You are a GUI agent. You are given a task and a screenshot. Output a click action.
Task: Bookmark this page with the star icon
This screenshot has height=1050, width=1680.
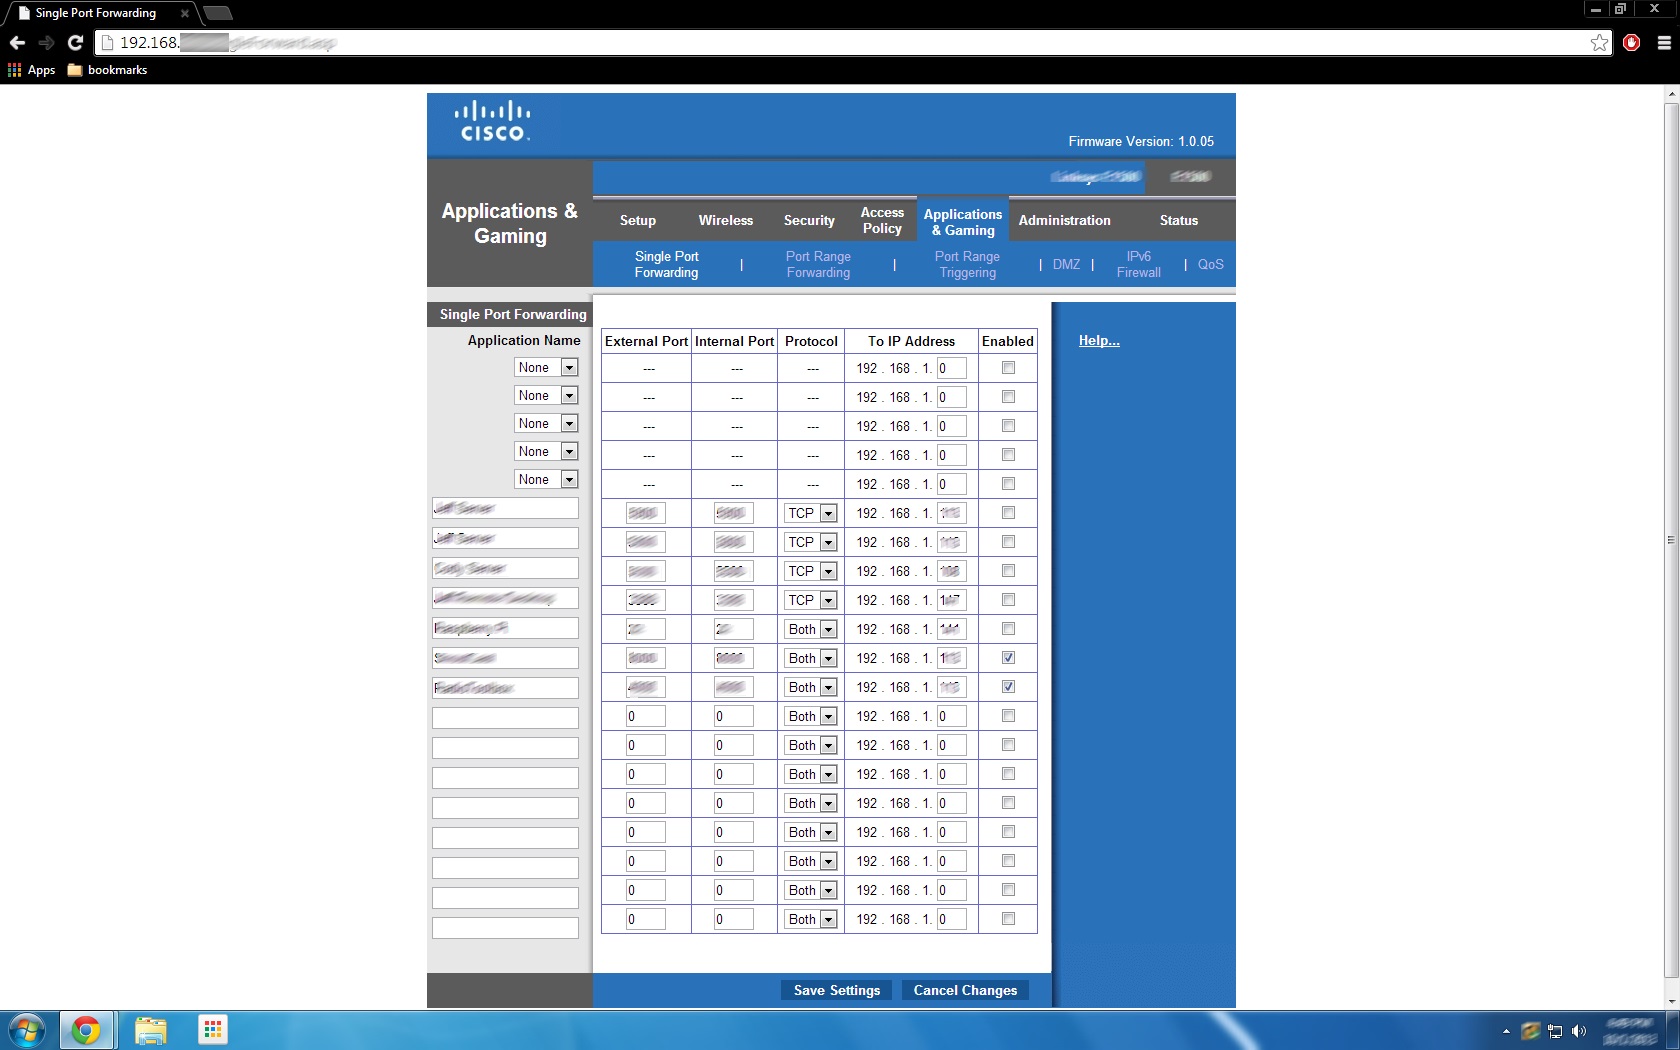pyautogui.click(x=1598, y=43)
